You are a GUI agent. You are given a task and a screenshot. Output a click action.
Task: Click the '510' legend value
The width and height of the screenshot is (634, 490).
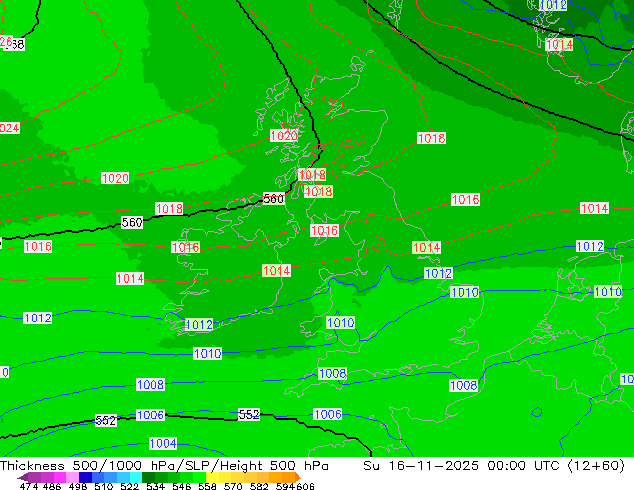(104, 486)
